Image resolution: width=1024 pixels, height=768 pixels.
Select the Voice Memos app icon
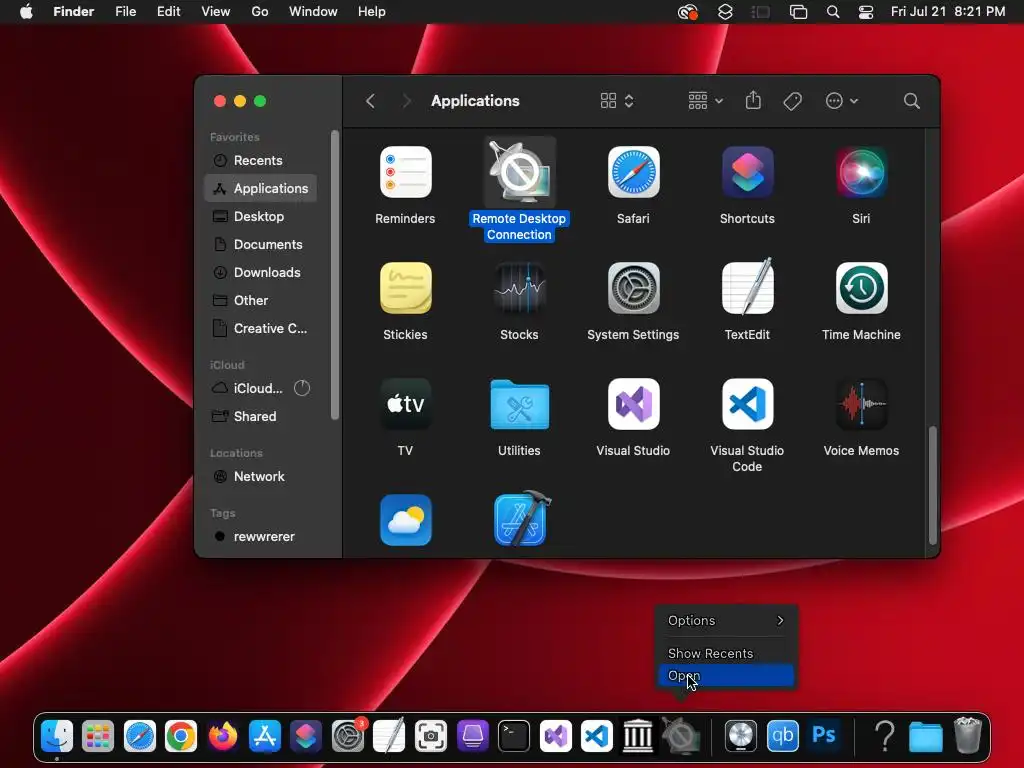point(861,404)
